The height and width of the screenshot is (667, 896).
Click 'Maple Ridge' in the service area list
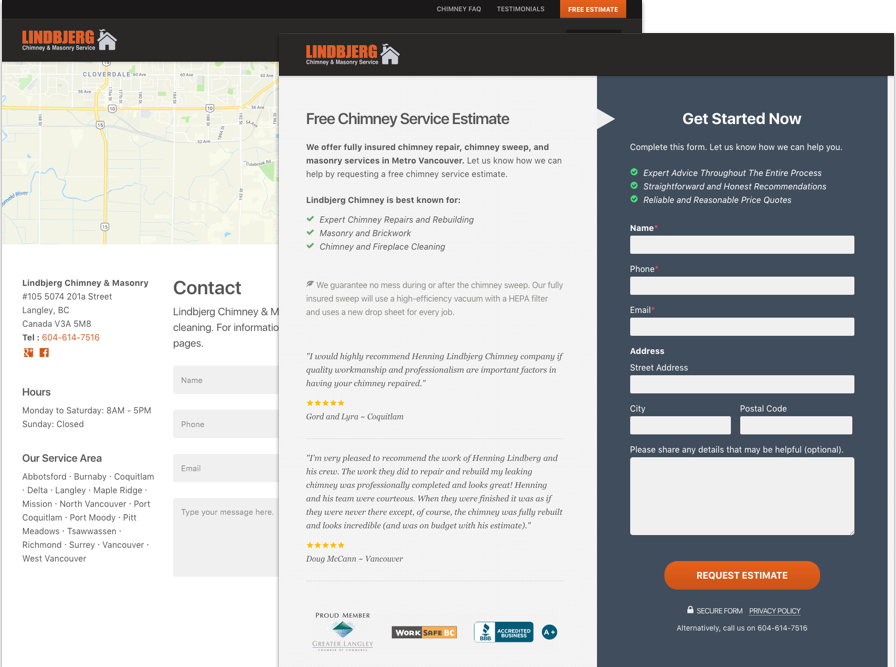click(x=118, y=490)
